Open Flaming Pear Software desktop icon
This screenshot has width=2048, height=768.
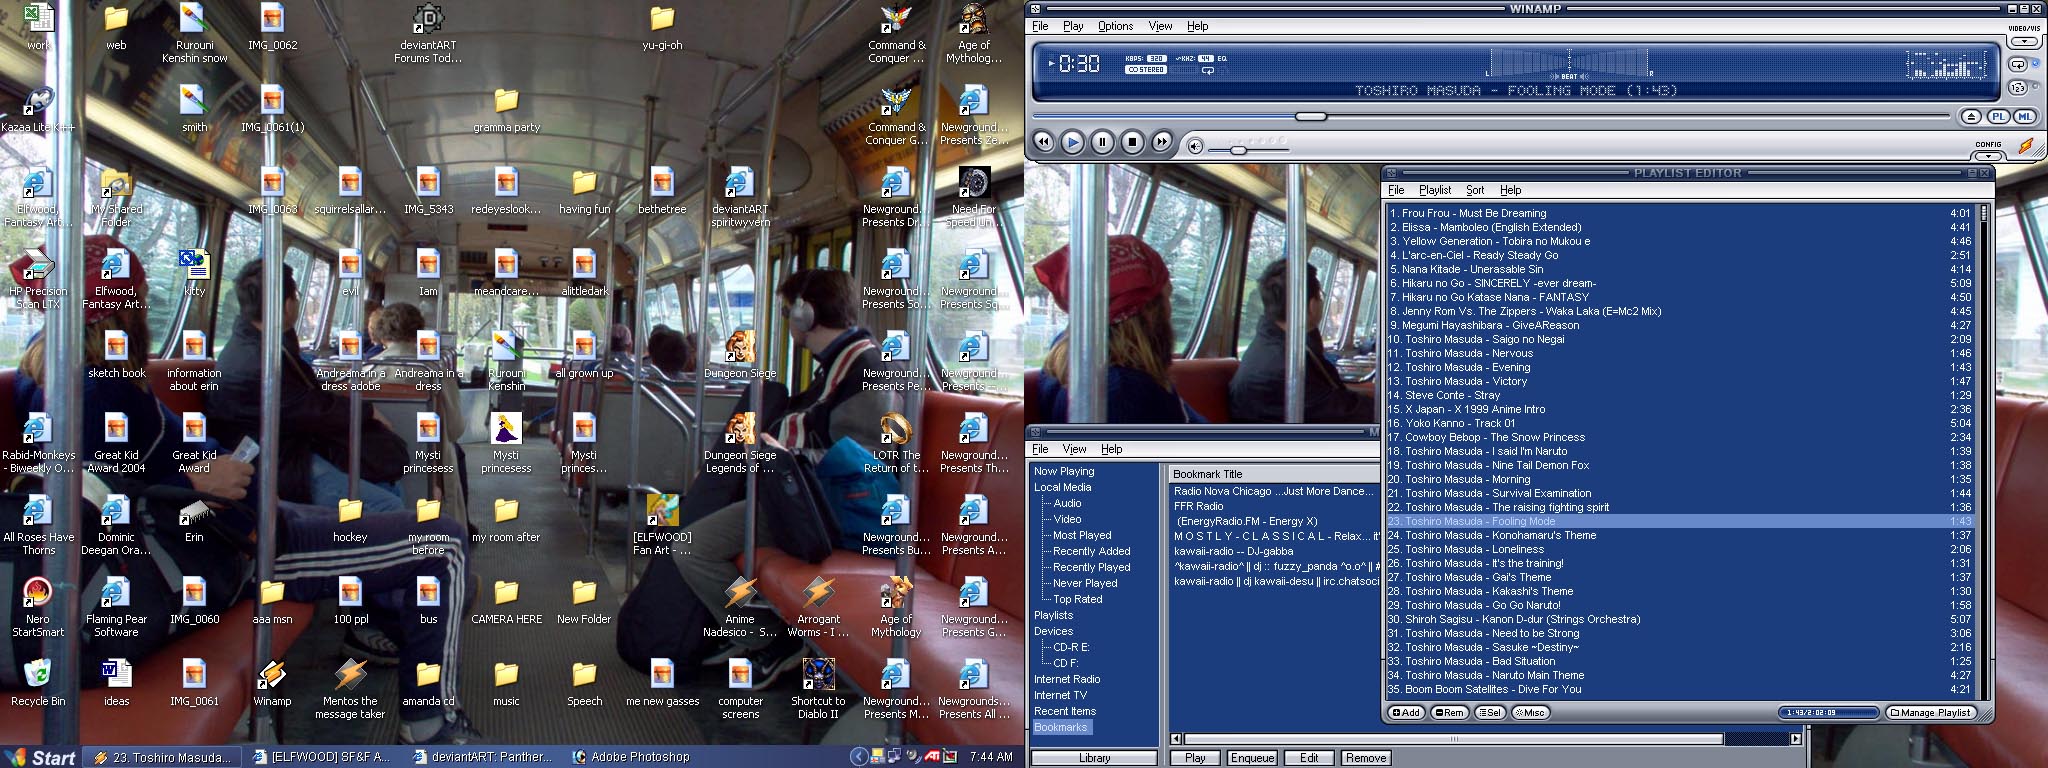[116, 607]
